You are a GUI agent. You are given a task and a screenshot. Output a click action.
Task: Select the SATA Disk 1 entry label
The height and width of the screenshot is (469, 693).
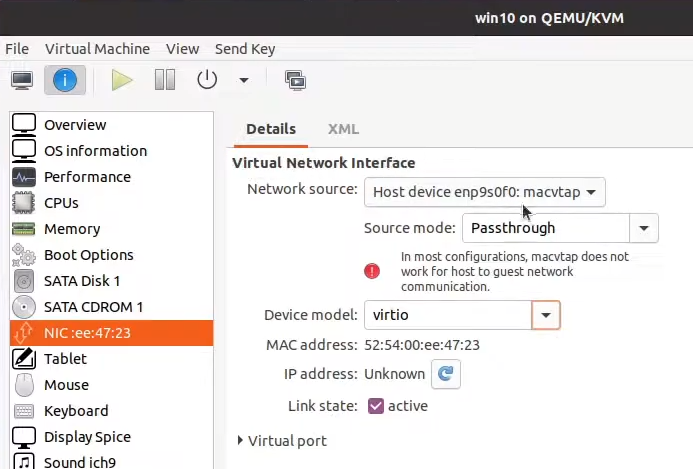click(82, 281)
